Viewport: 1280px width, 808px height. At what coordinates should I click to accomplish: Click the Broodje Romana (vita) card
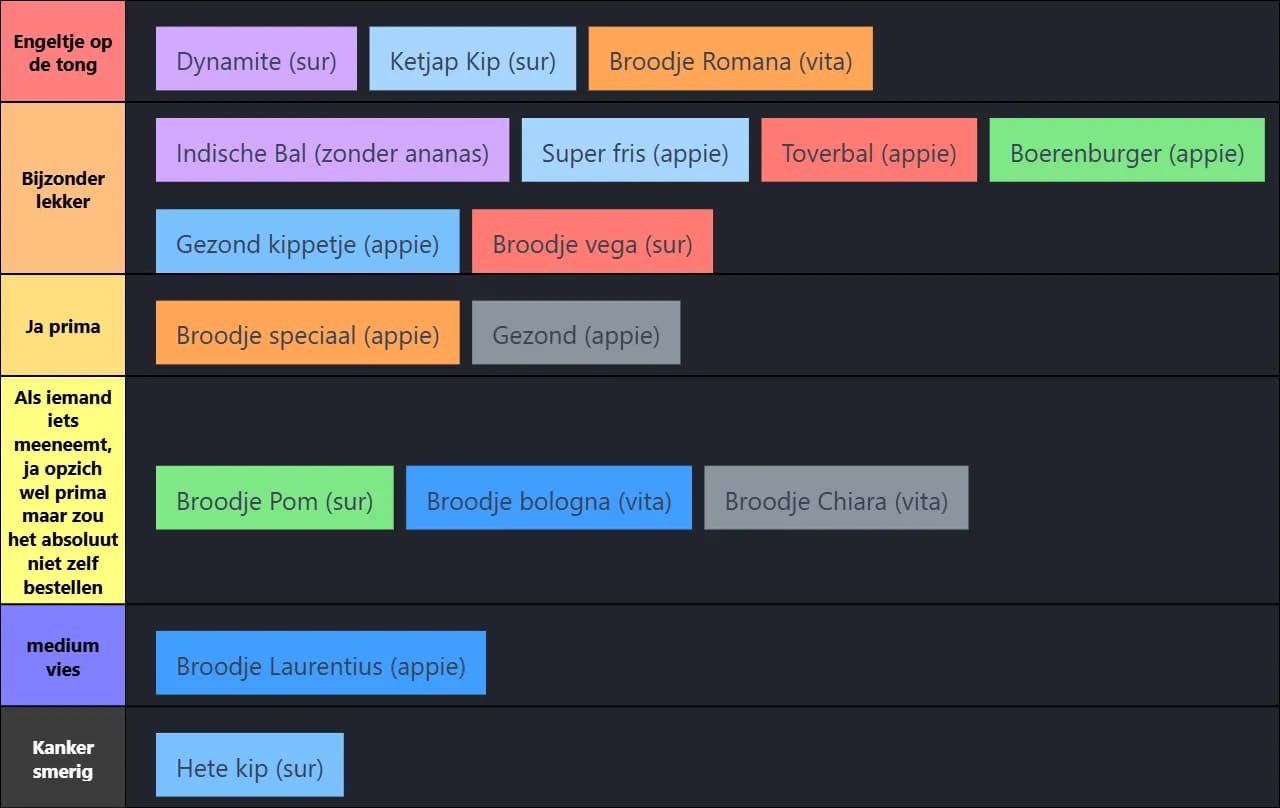click(730, 59)
